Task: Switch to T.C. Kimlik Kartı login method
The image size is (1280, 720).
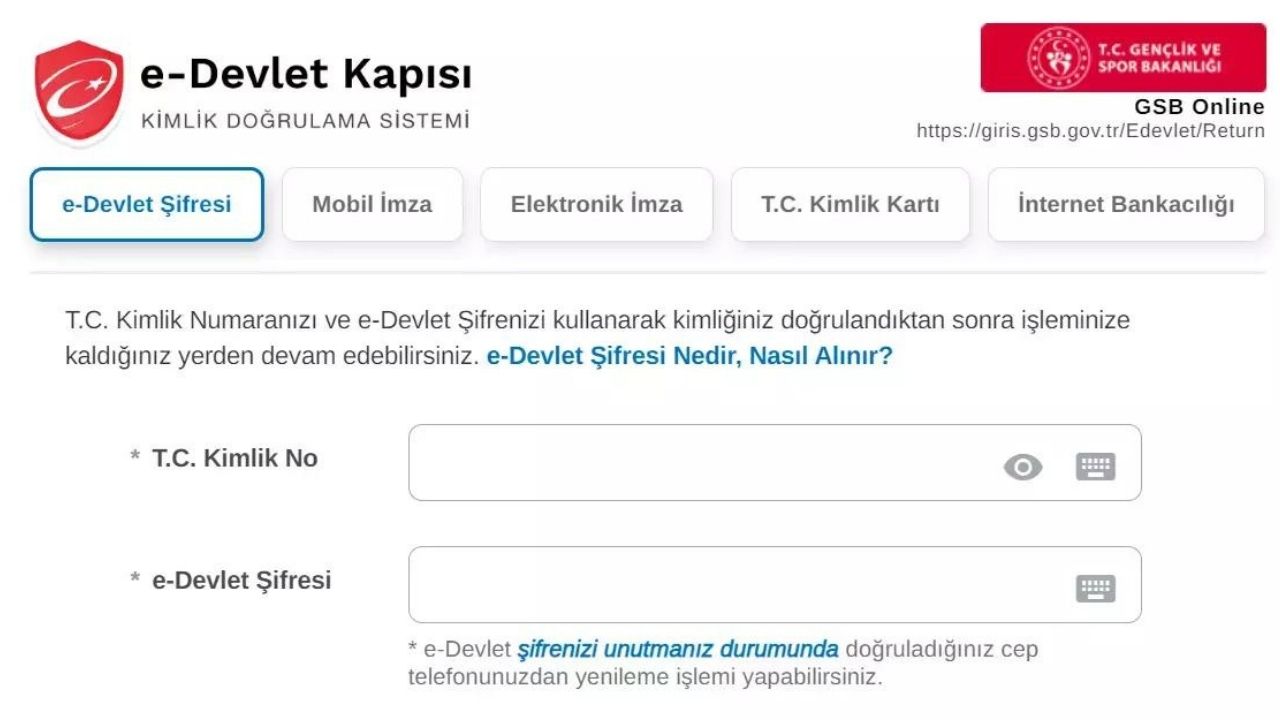Action: tap(851, 204)
